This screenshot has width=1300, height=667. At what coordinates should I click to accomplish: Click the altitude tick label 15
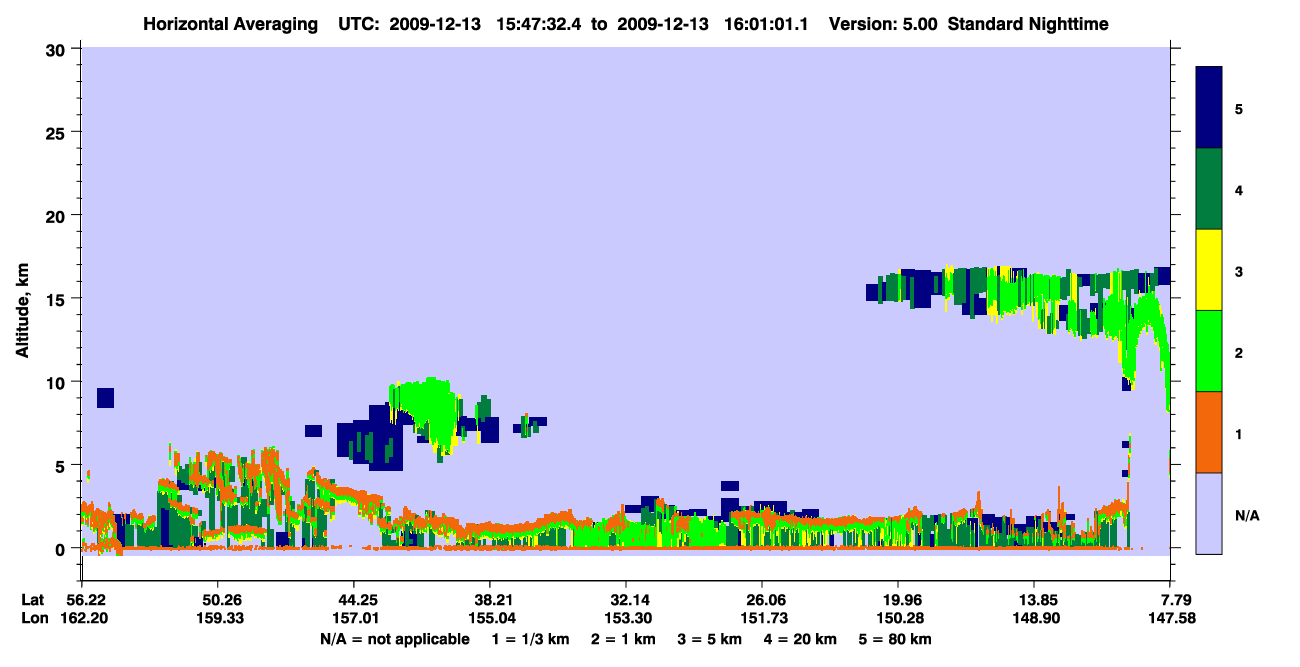[58, 299]
